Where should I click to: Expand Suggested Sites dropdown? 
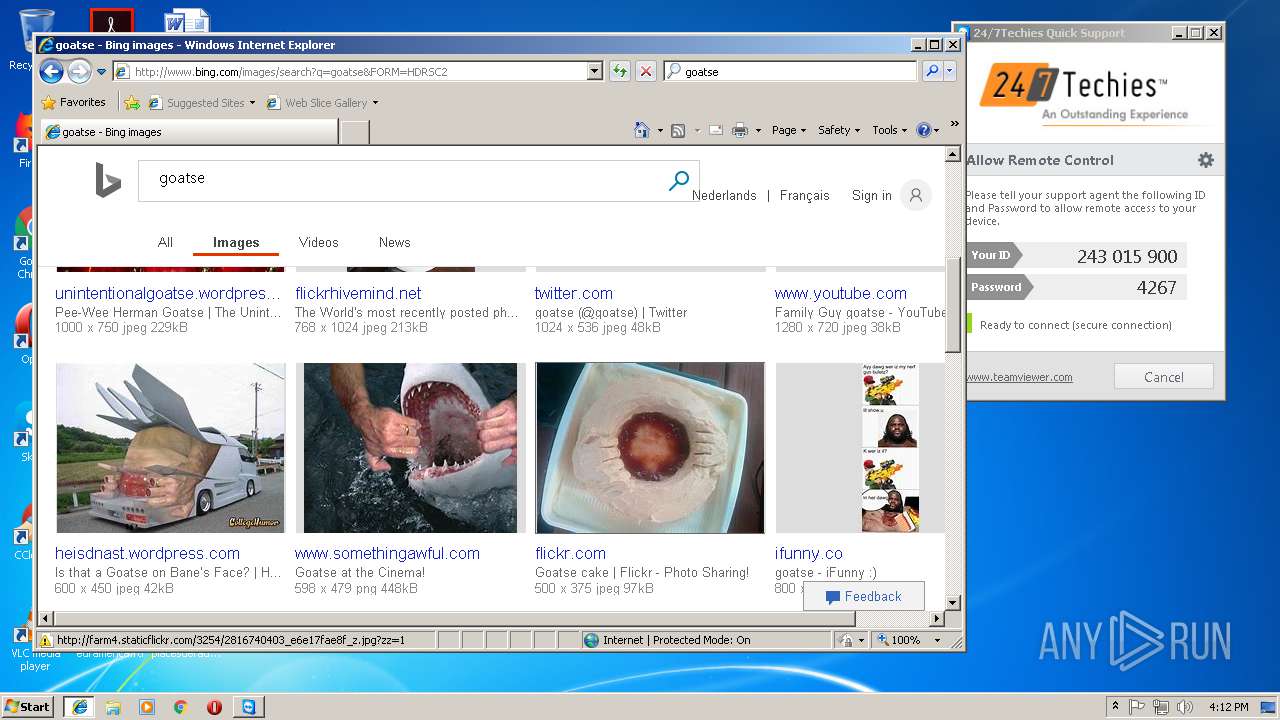click(252, 103)
